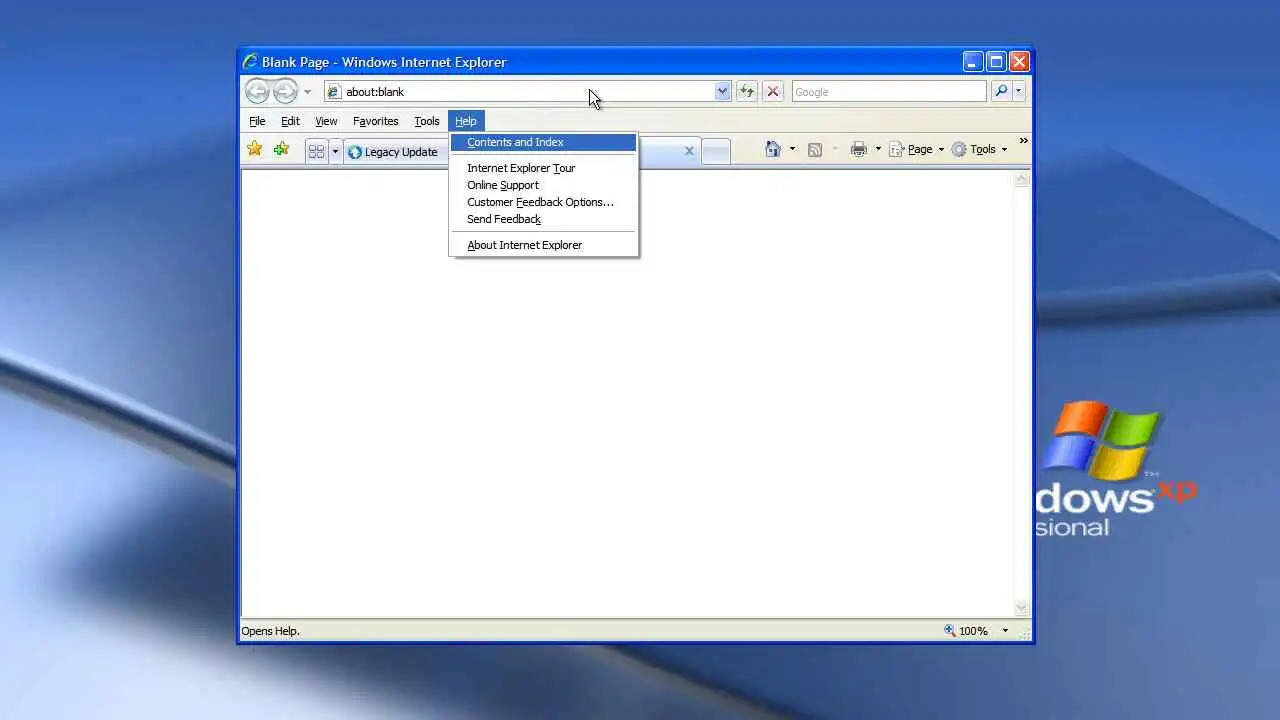Expand the zoom level dropdown arrow
Screen dimensions: 1280x720
(x=1005, y=631)
